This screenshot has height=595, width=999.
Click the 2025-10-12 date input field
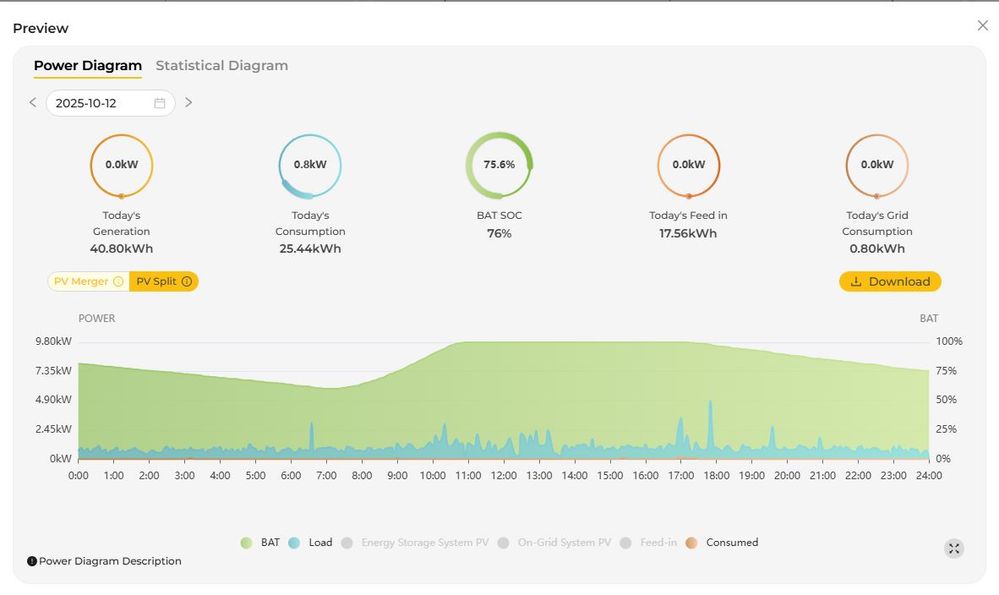(100, 103)
